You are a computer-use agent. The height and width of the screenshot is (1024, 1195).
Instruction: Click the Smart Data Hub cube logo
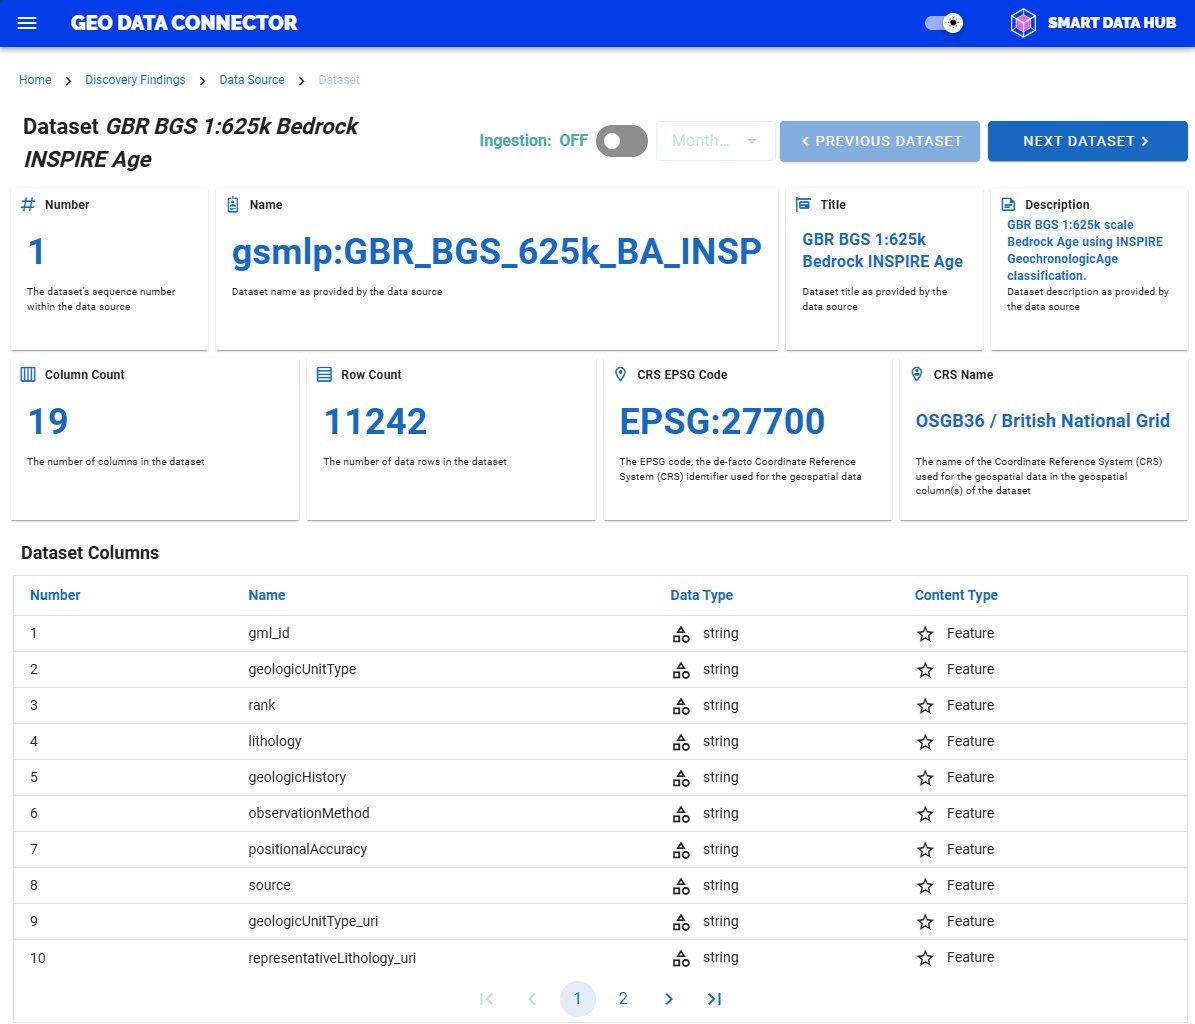coord(1023,23)
